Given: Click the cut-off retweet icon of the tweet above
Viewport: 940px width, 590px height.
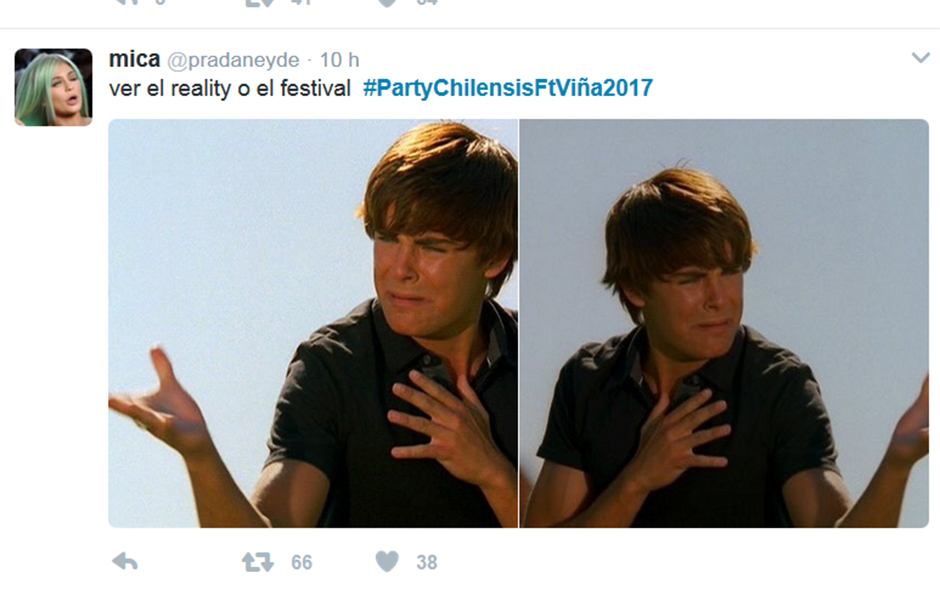Looking at the screenshot, I should pyautogui.click(x=259, y=3).
